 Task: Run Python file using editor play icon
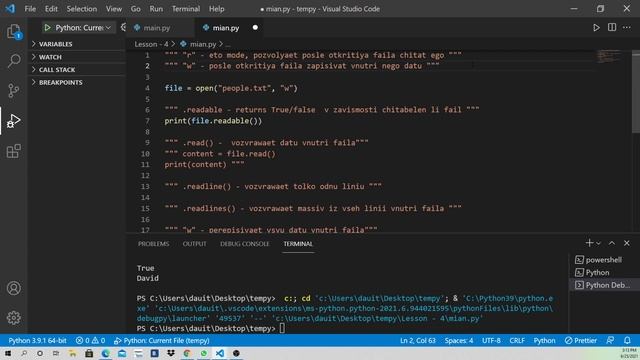[596, 28]
